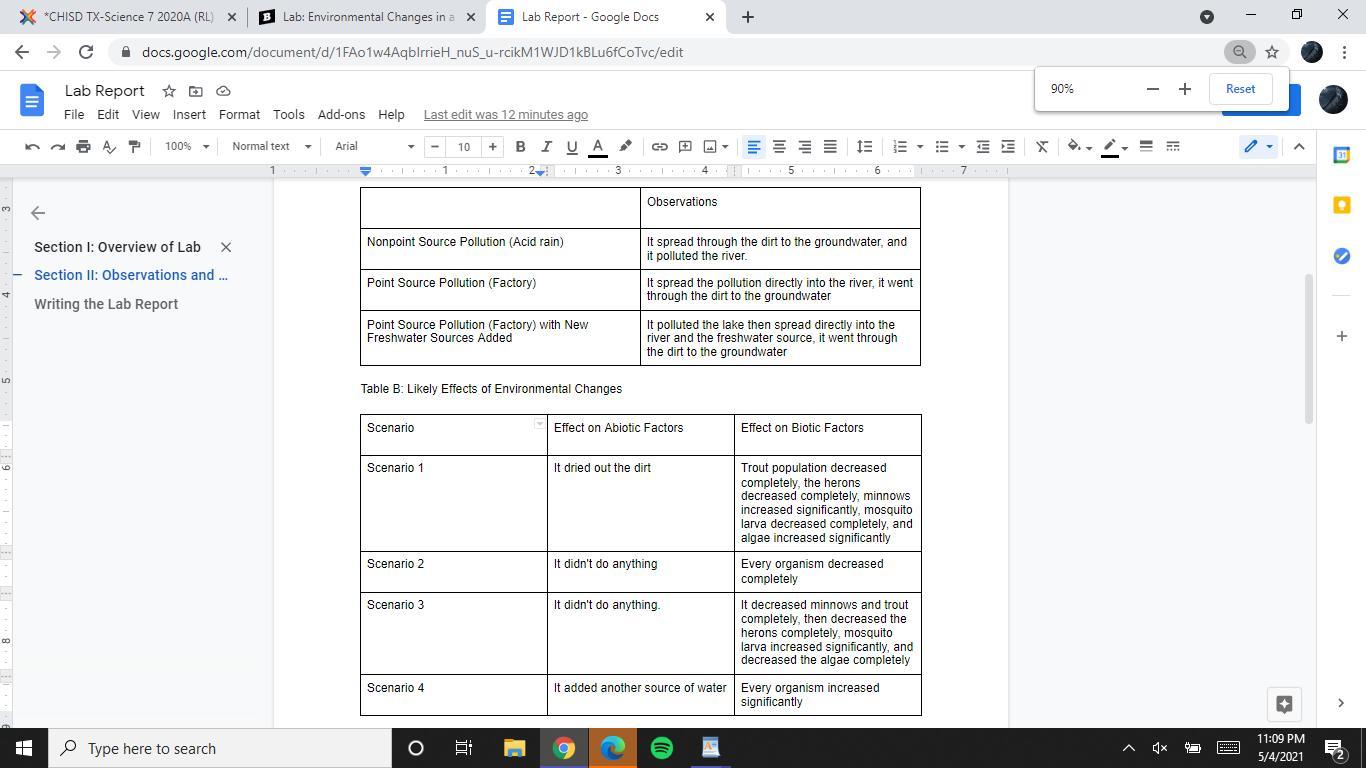Open the Arial font dropdown
1366x768 pixels.
click(374, 146)
